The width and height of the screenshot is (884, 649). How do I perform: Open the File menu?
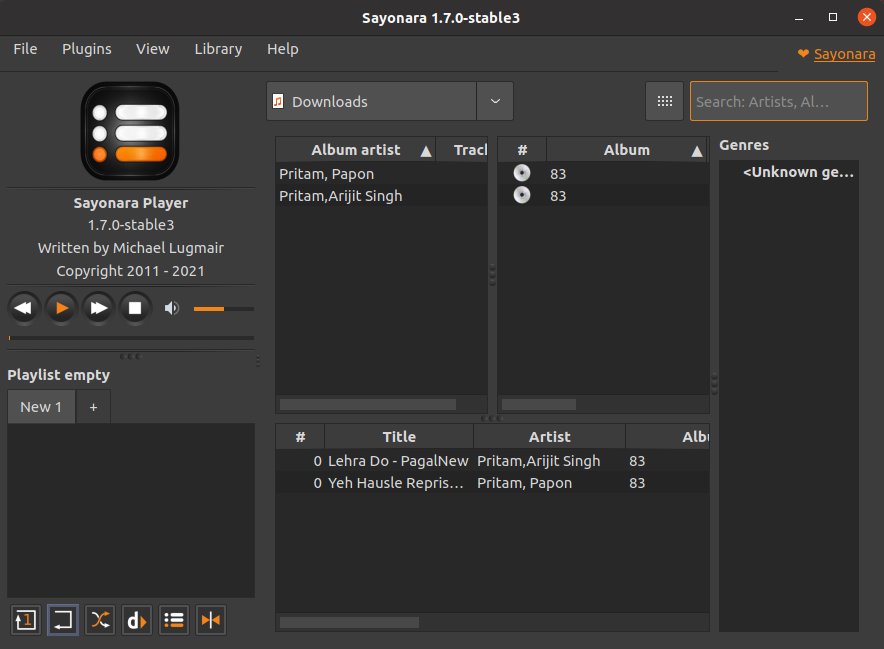point(25,49)
